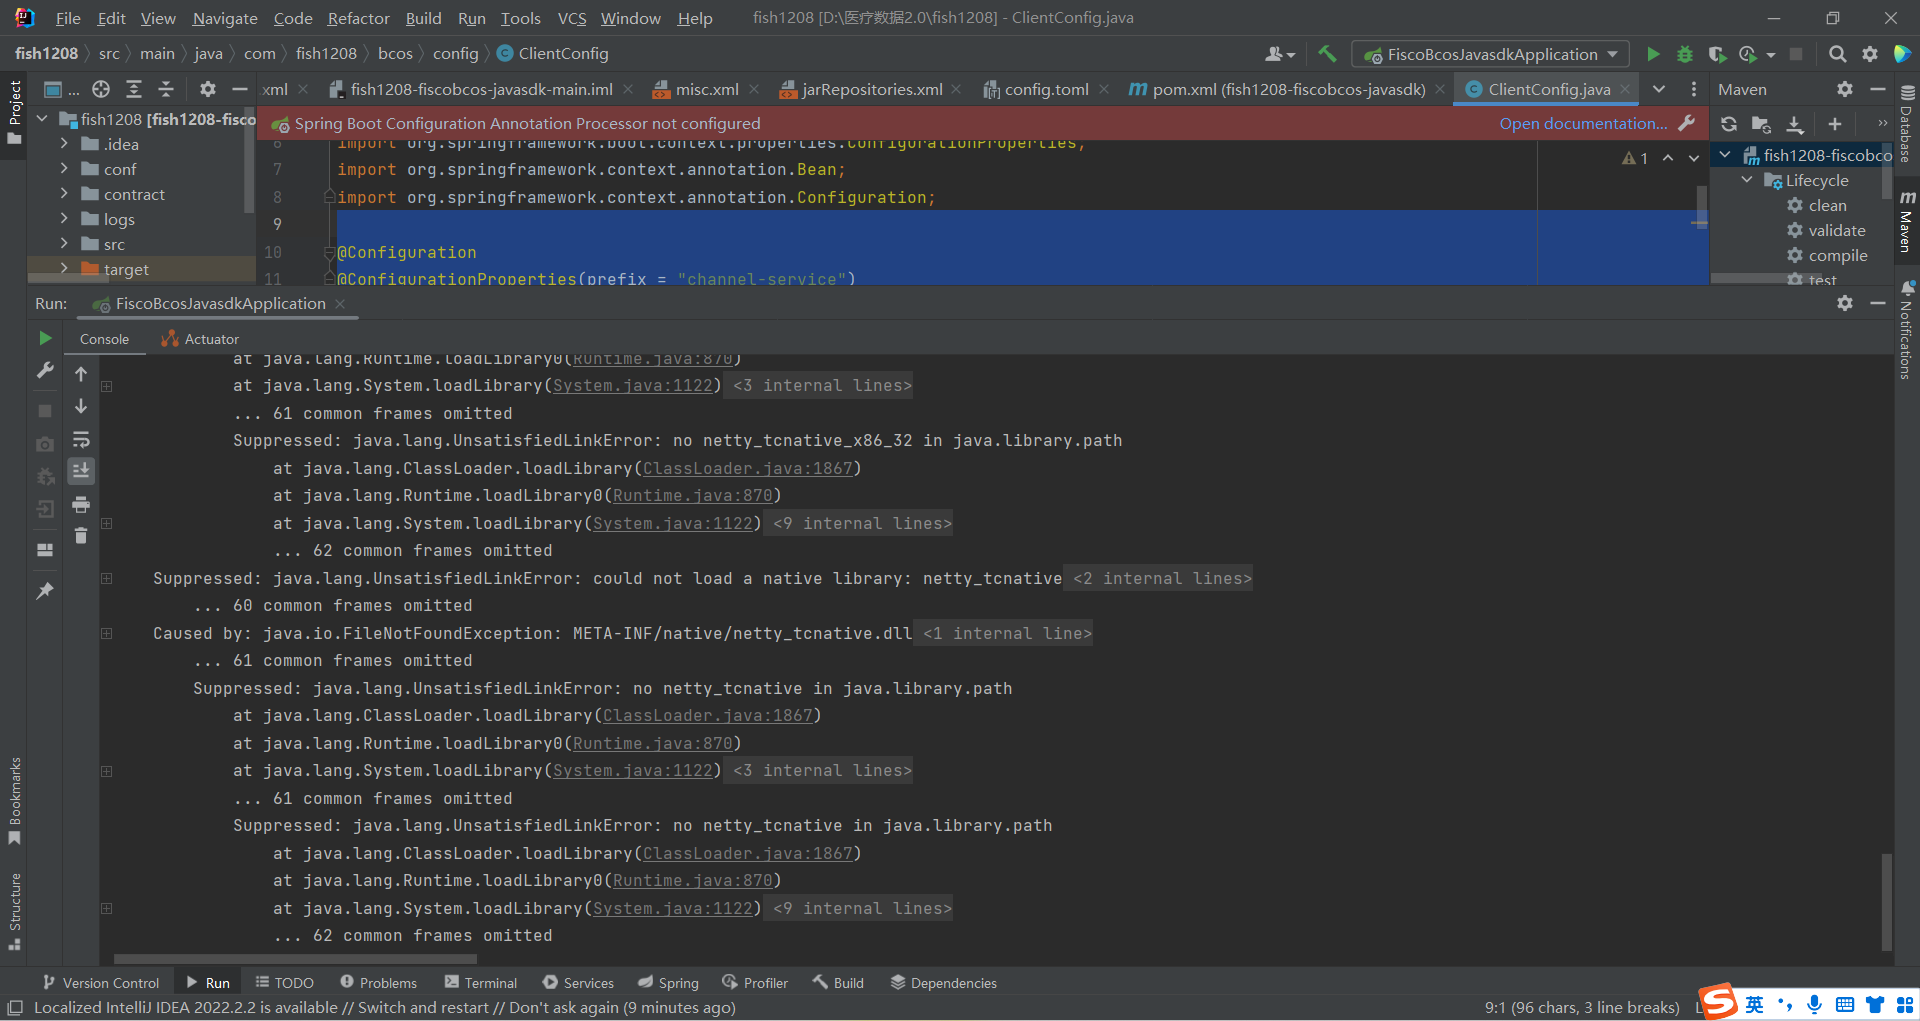The width and height of the screenshot is (1920, 1021).
Task: Open ClassLoader.java:1867 link in first Suppressed trace
Action: pos(747,468)
